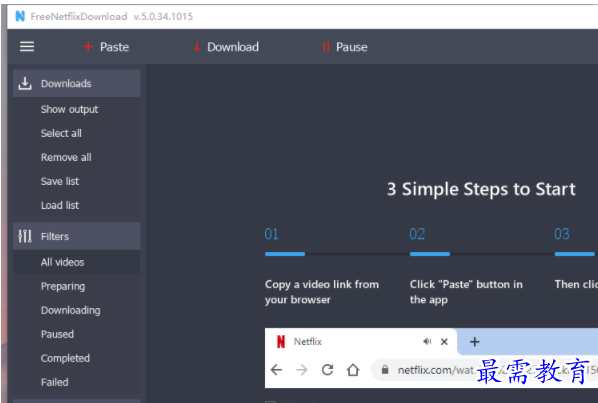Click the Download toolbar button
Image resolution: width=598 pixels, height=403 pixels.
click(226, 47)
